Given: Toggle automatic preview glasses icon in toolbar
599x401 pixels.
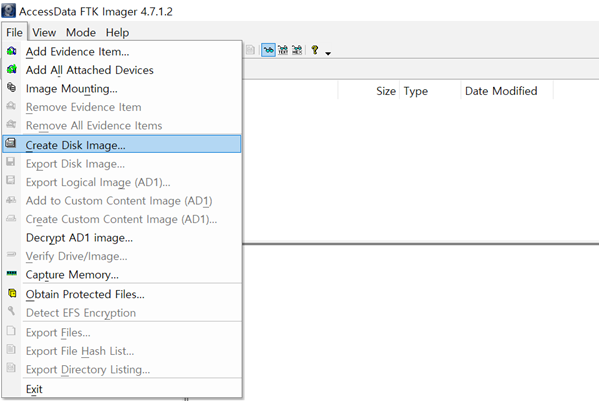Looking at the screenshot, I should tap(269, 50).
